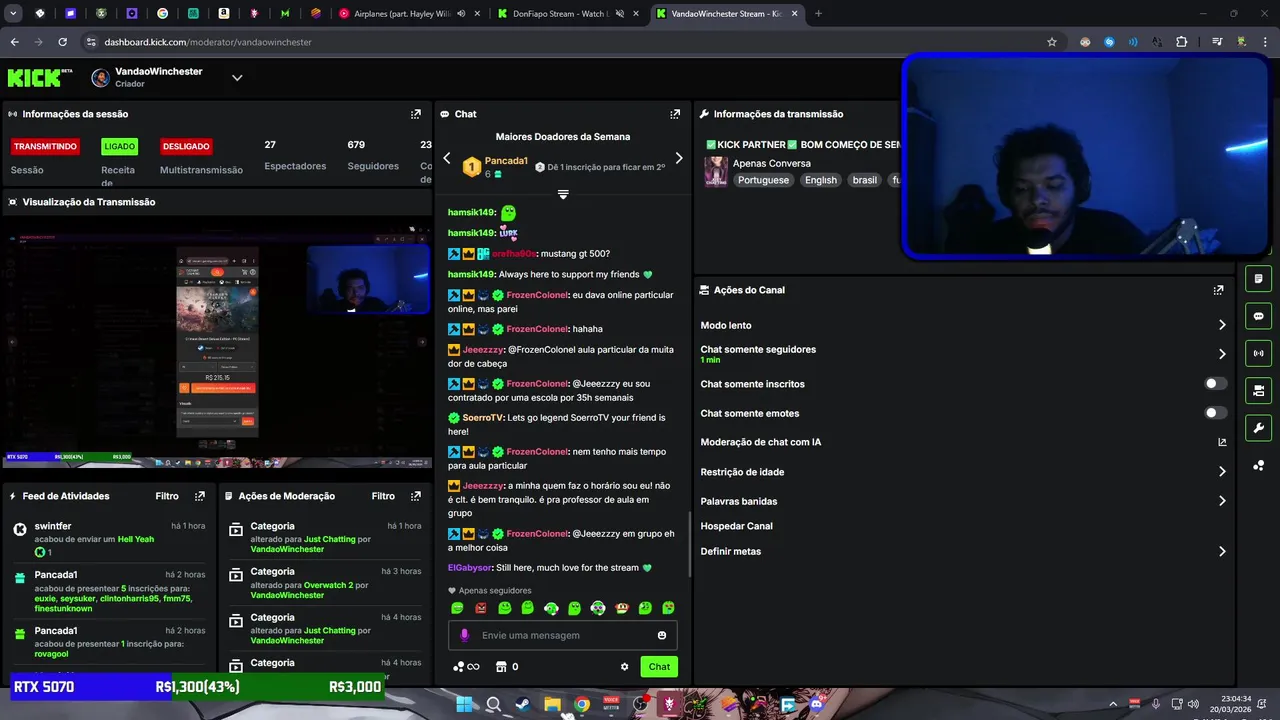Image resolution: width=1280 pixels, height=720 pixels.
Task: Focus the Envie uma mensagem input
Action: pos(562,635)
